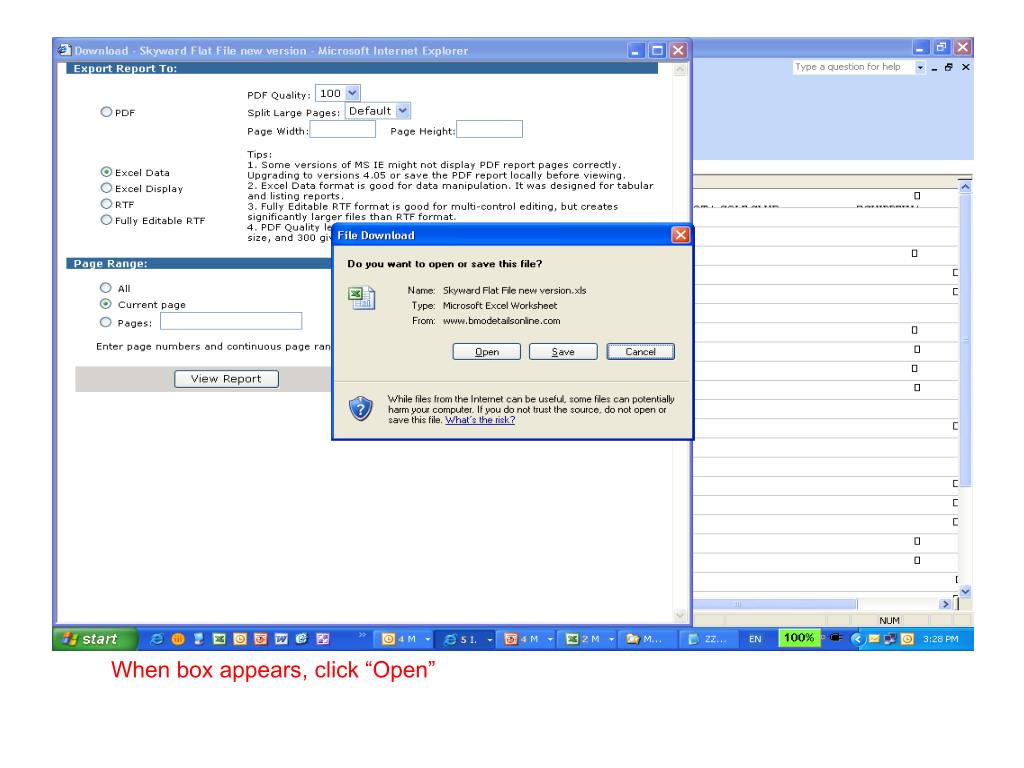The image size is (1024, 768).
Task: Select the Excel Display radio button
Action: tap(106, 188)
